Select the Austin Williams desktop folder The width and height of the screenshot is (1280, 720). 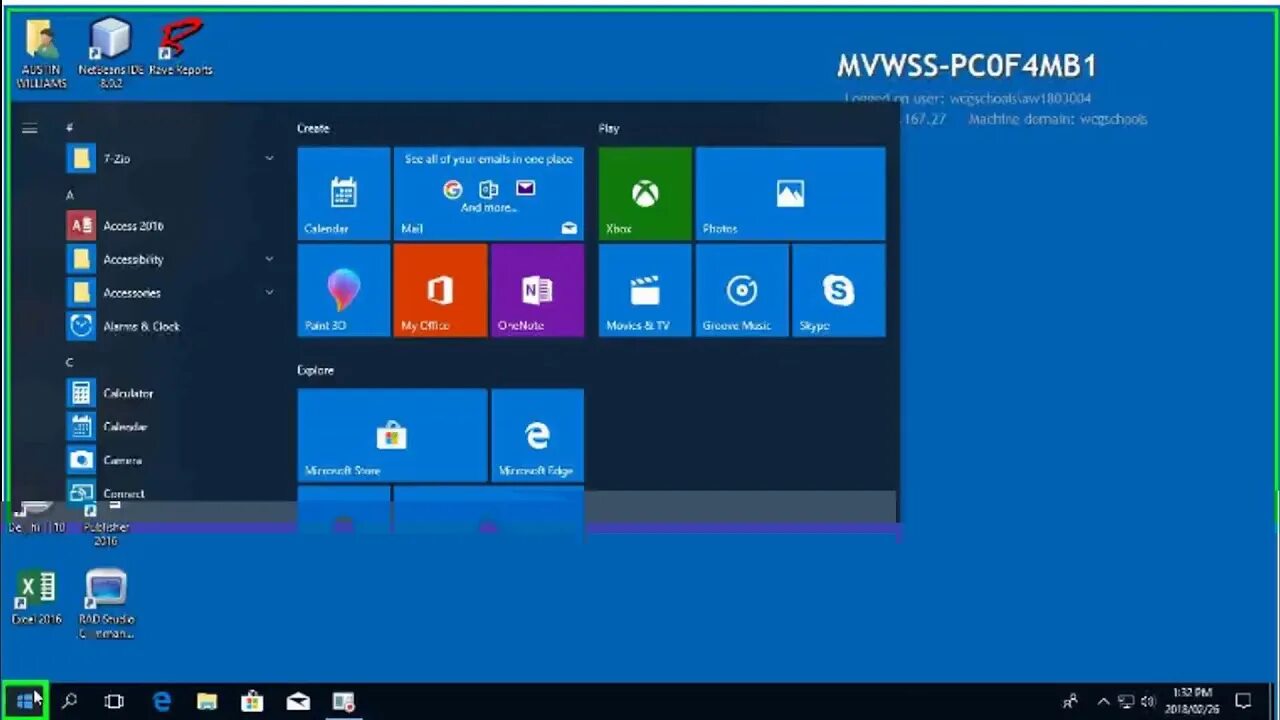tap(42, 54)
